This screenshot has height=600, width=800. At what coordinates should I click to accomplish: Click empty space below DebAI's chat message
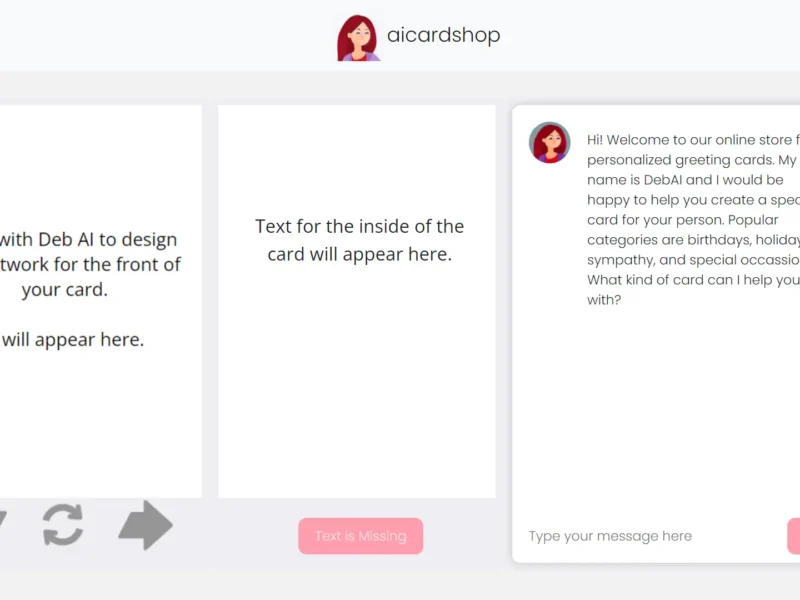pyautogui.click(x=660, y=410)
